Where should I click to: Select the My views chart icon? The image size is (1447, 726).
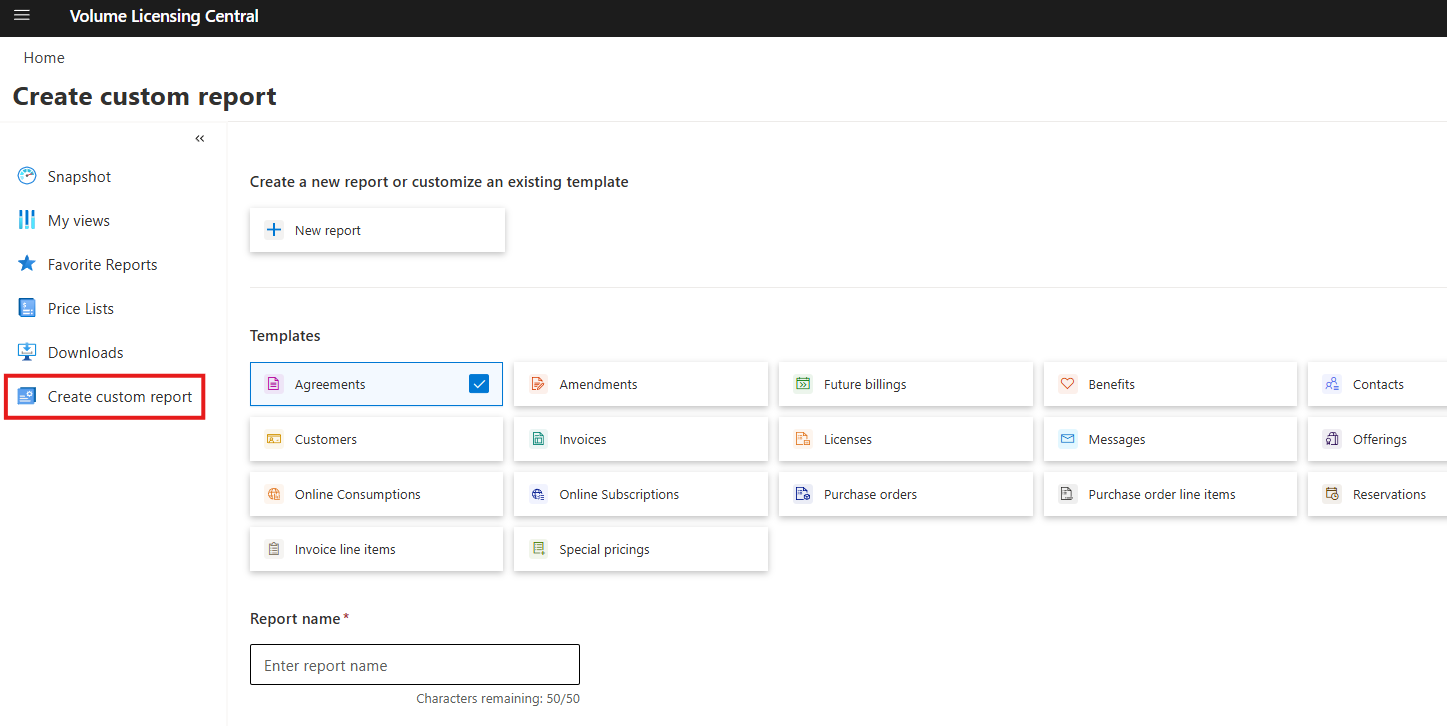click(26, 219)
